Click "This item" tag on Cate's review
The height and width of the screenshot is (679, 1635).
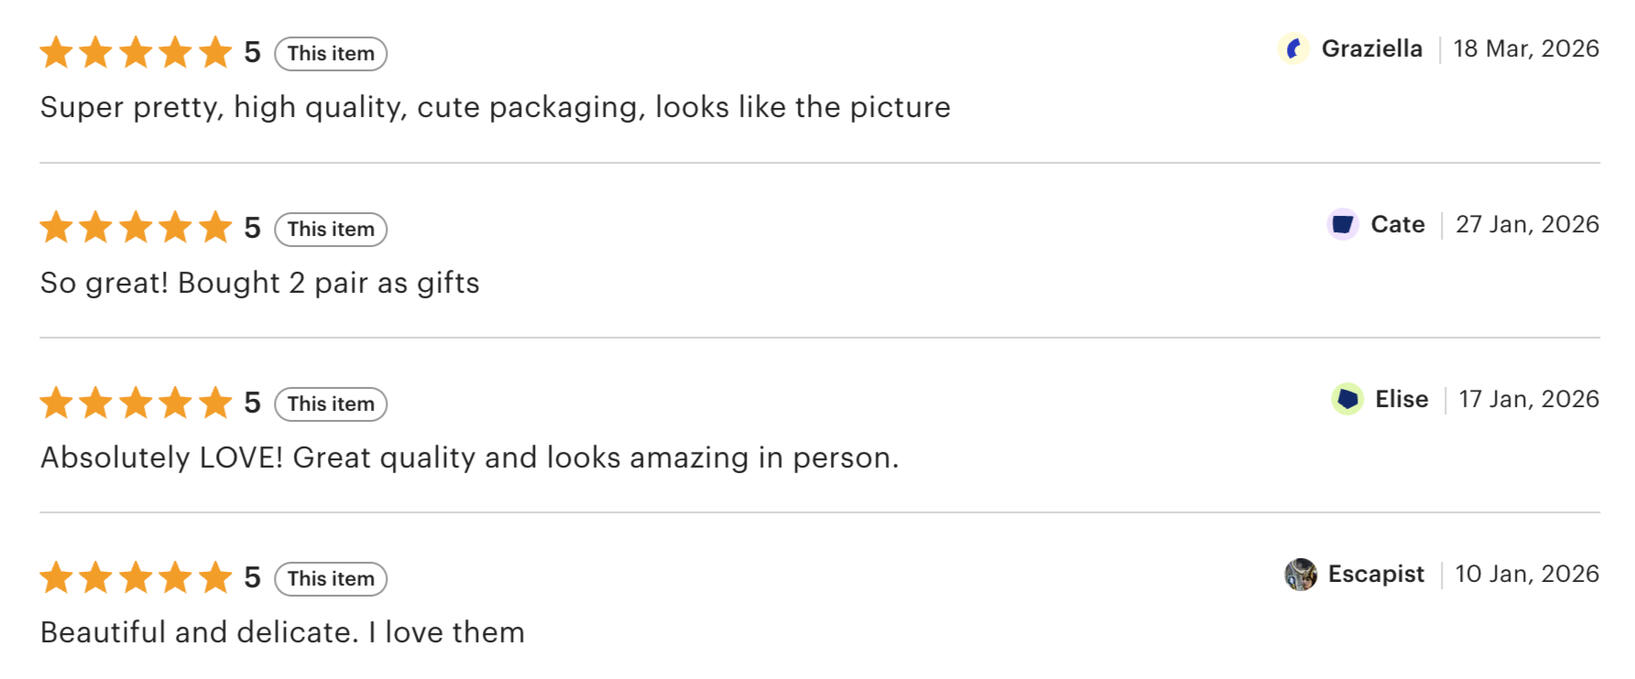point(330,229)
